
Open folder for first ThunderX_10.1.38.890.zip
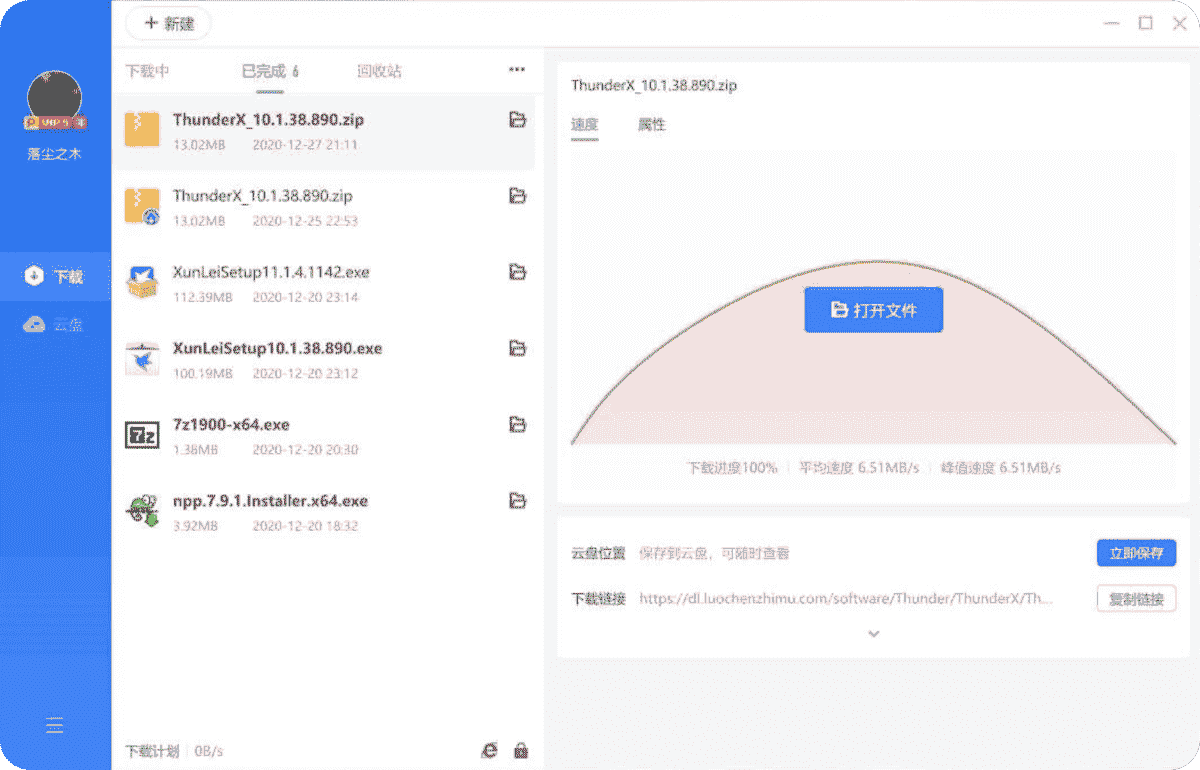(x=517, y=120)
